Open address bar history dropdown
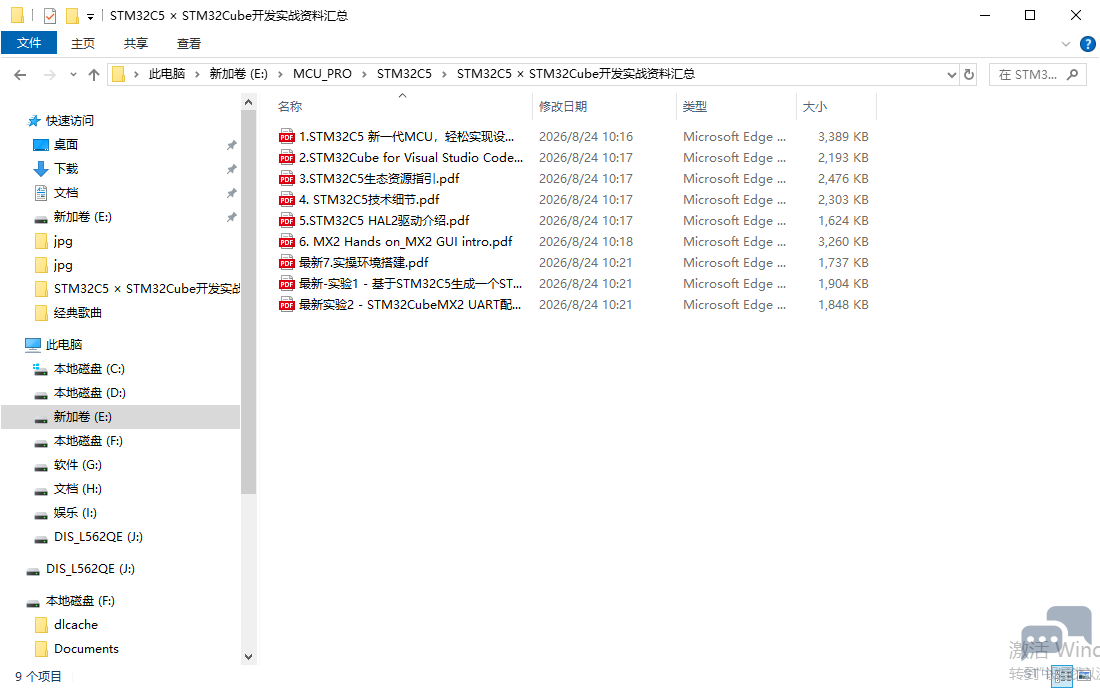Screen dimensions: 1100x689 (951, 74)
